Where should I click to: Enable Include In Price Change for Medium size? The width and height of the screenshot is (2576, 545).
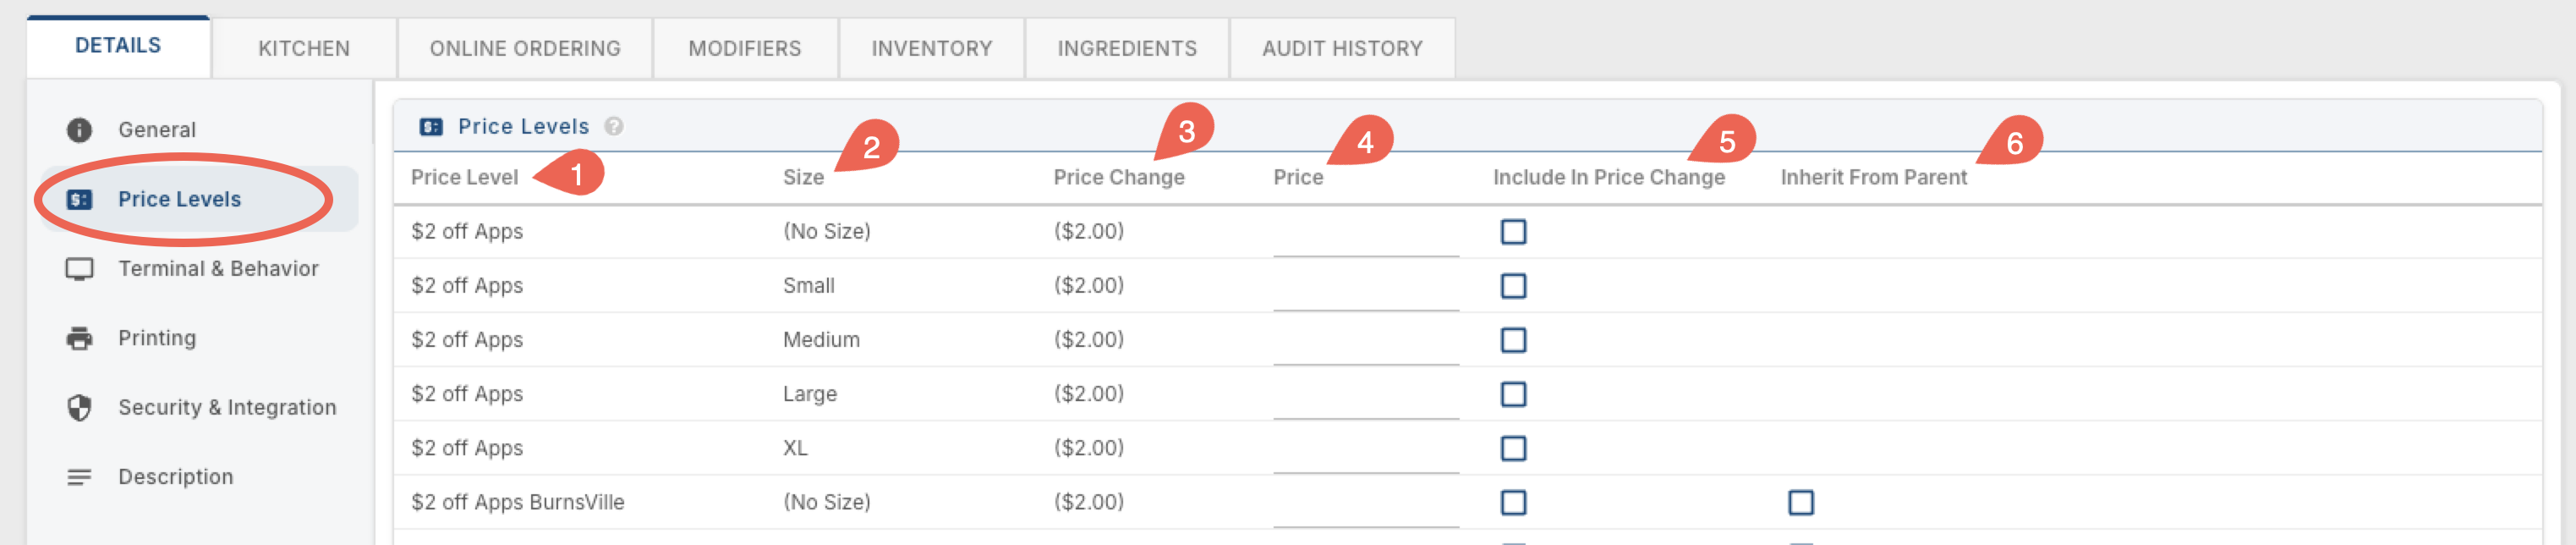point(1513,340)
